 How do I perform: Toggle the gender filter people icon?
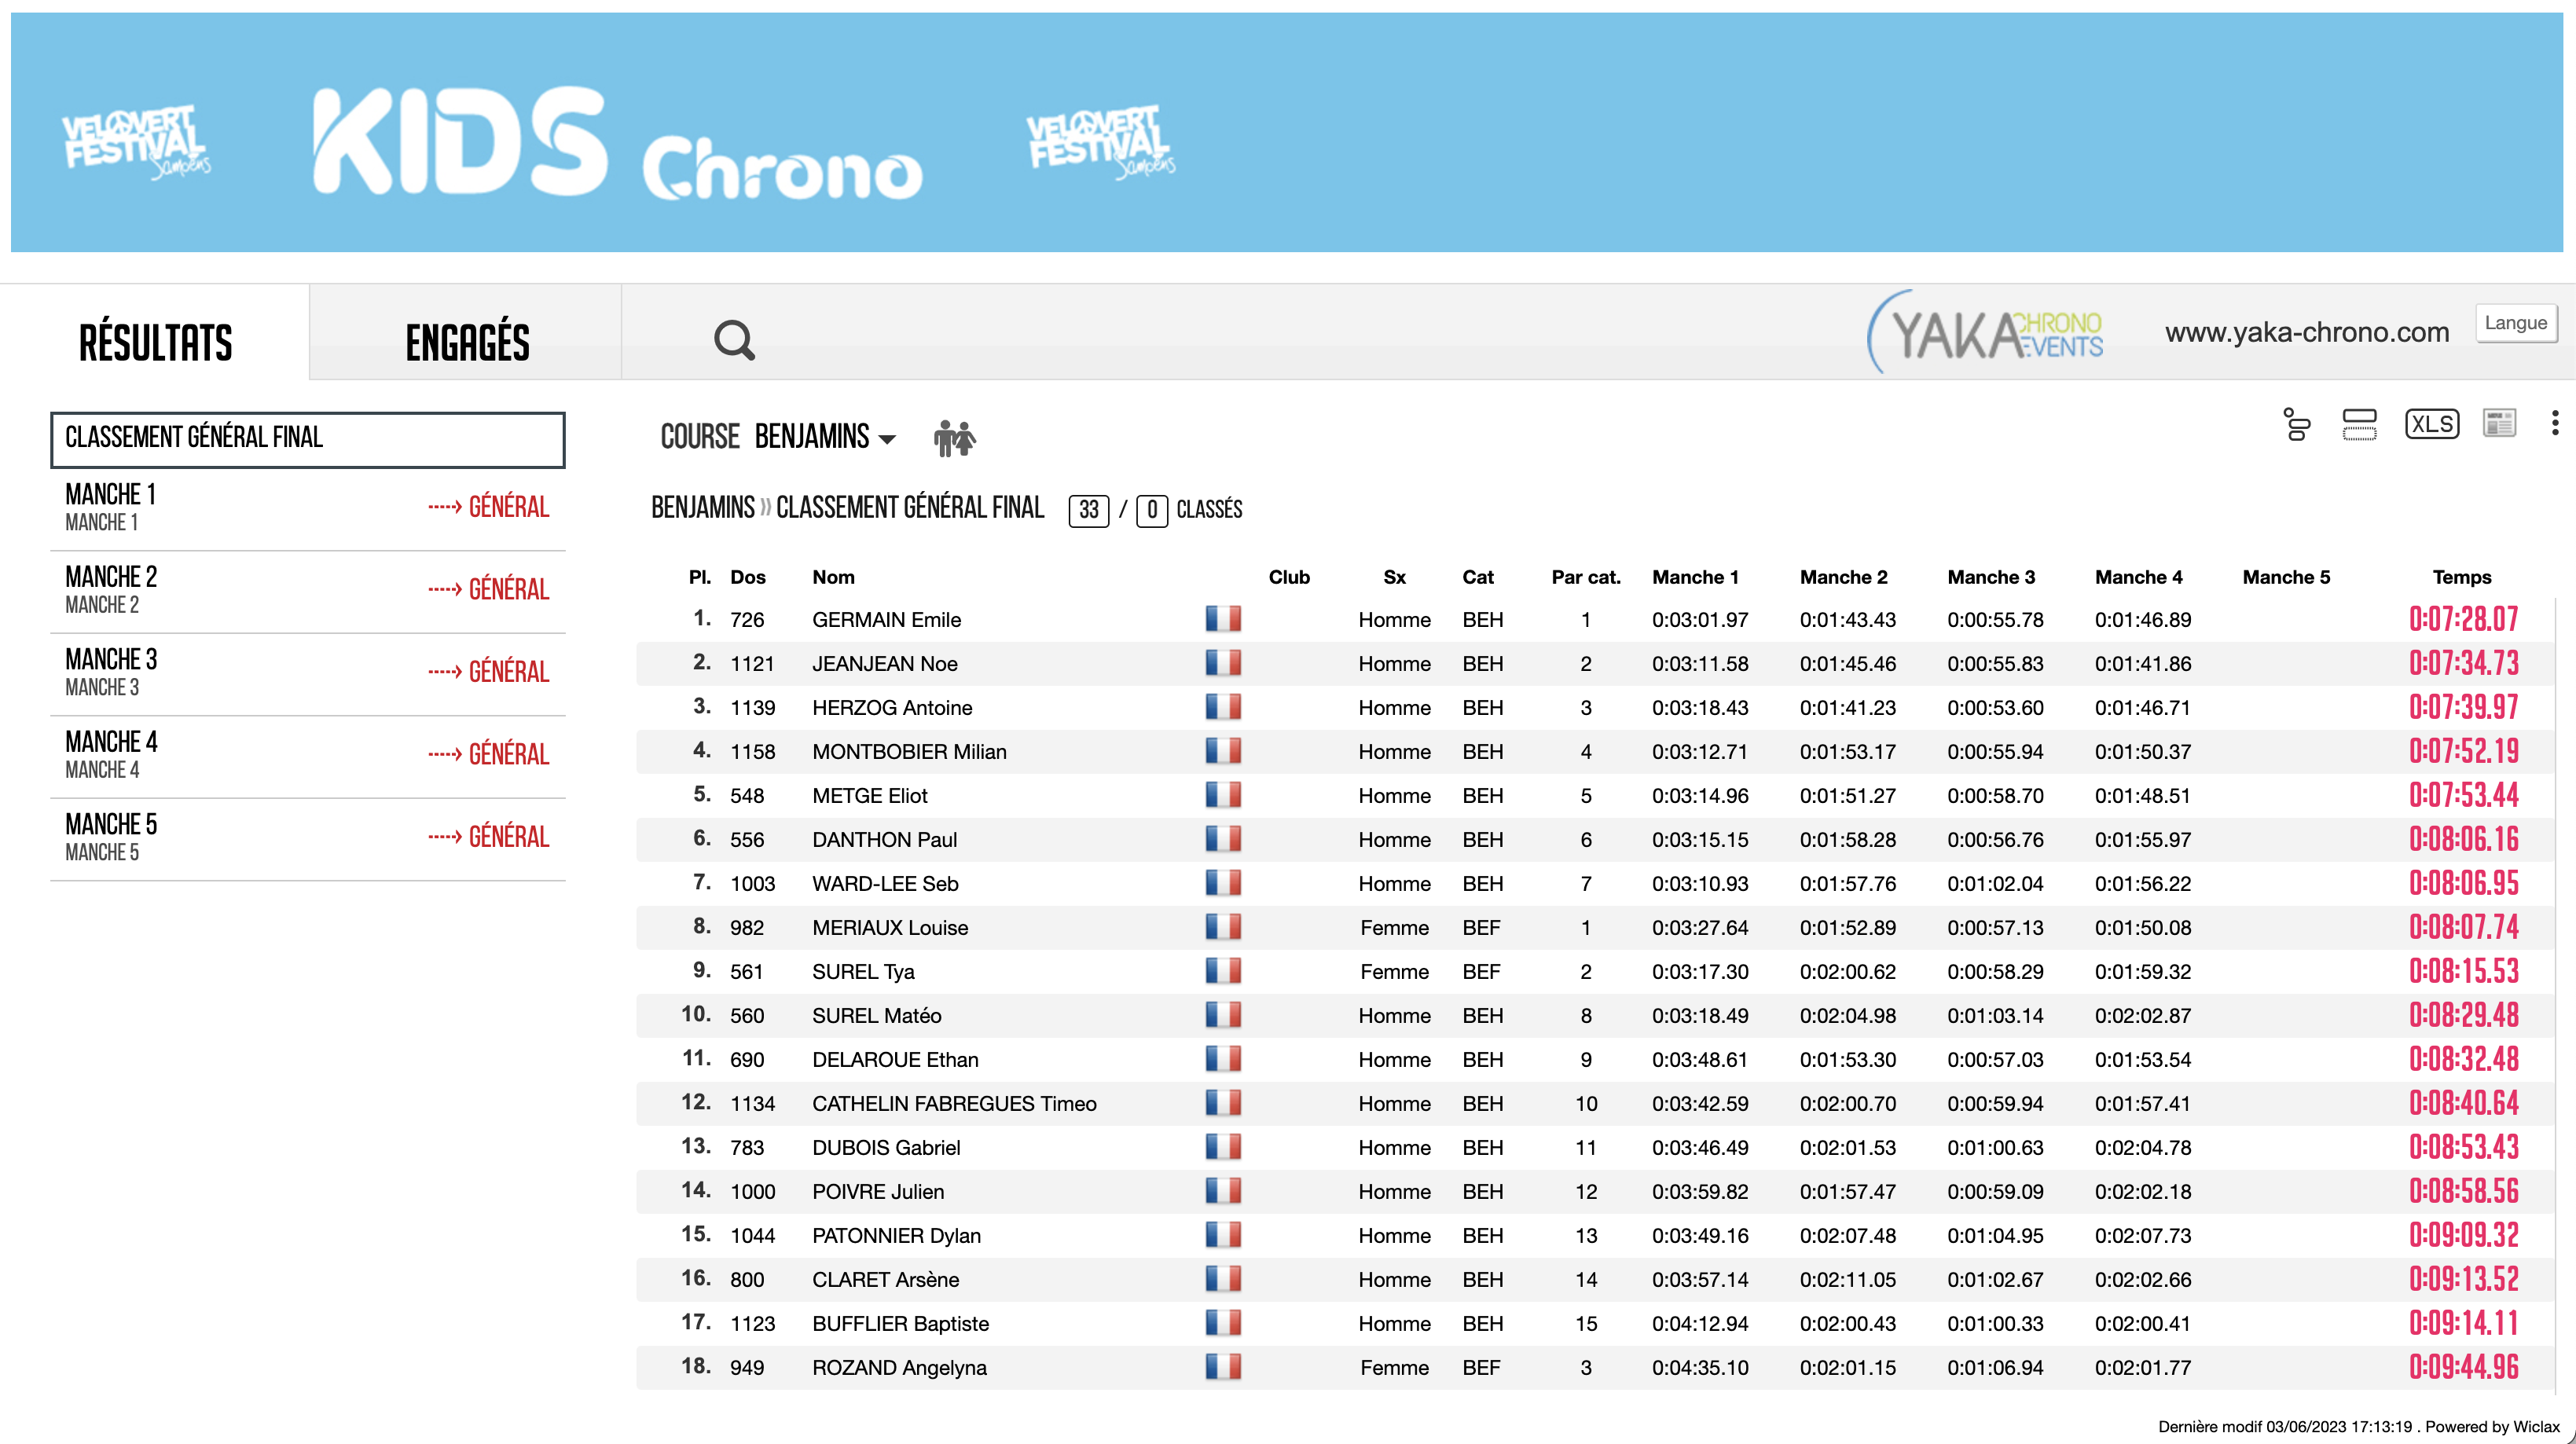pos(954,438)
